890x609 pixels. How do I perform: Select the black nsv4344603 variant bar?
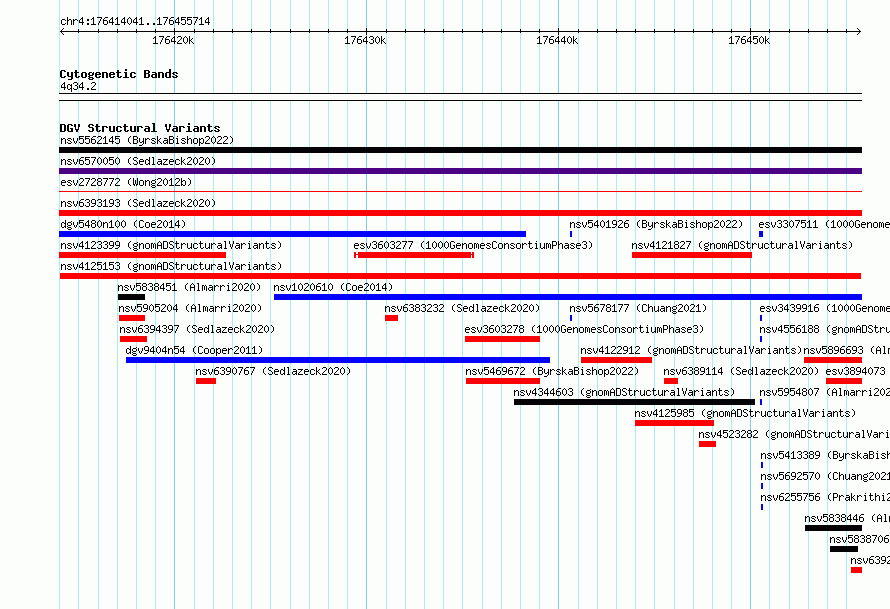(x=635, y=402)
